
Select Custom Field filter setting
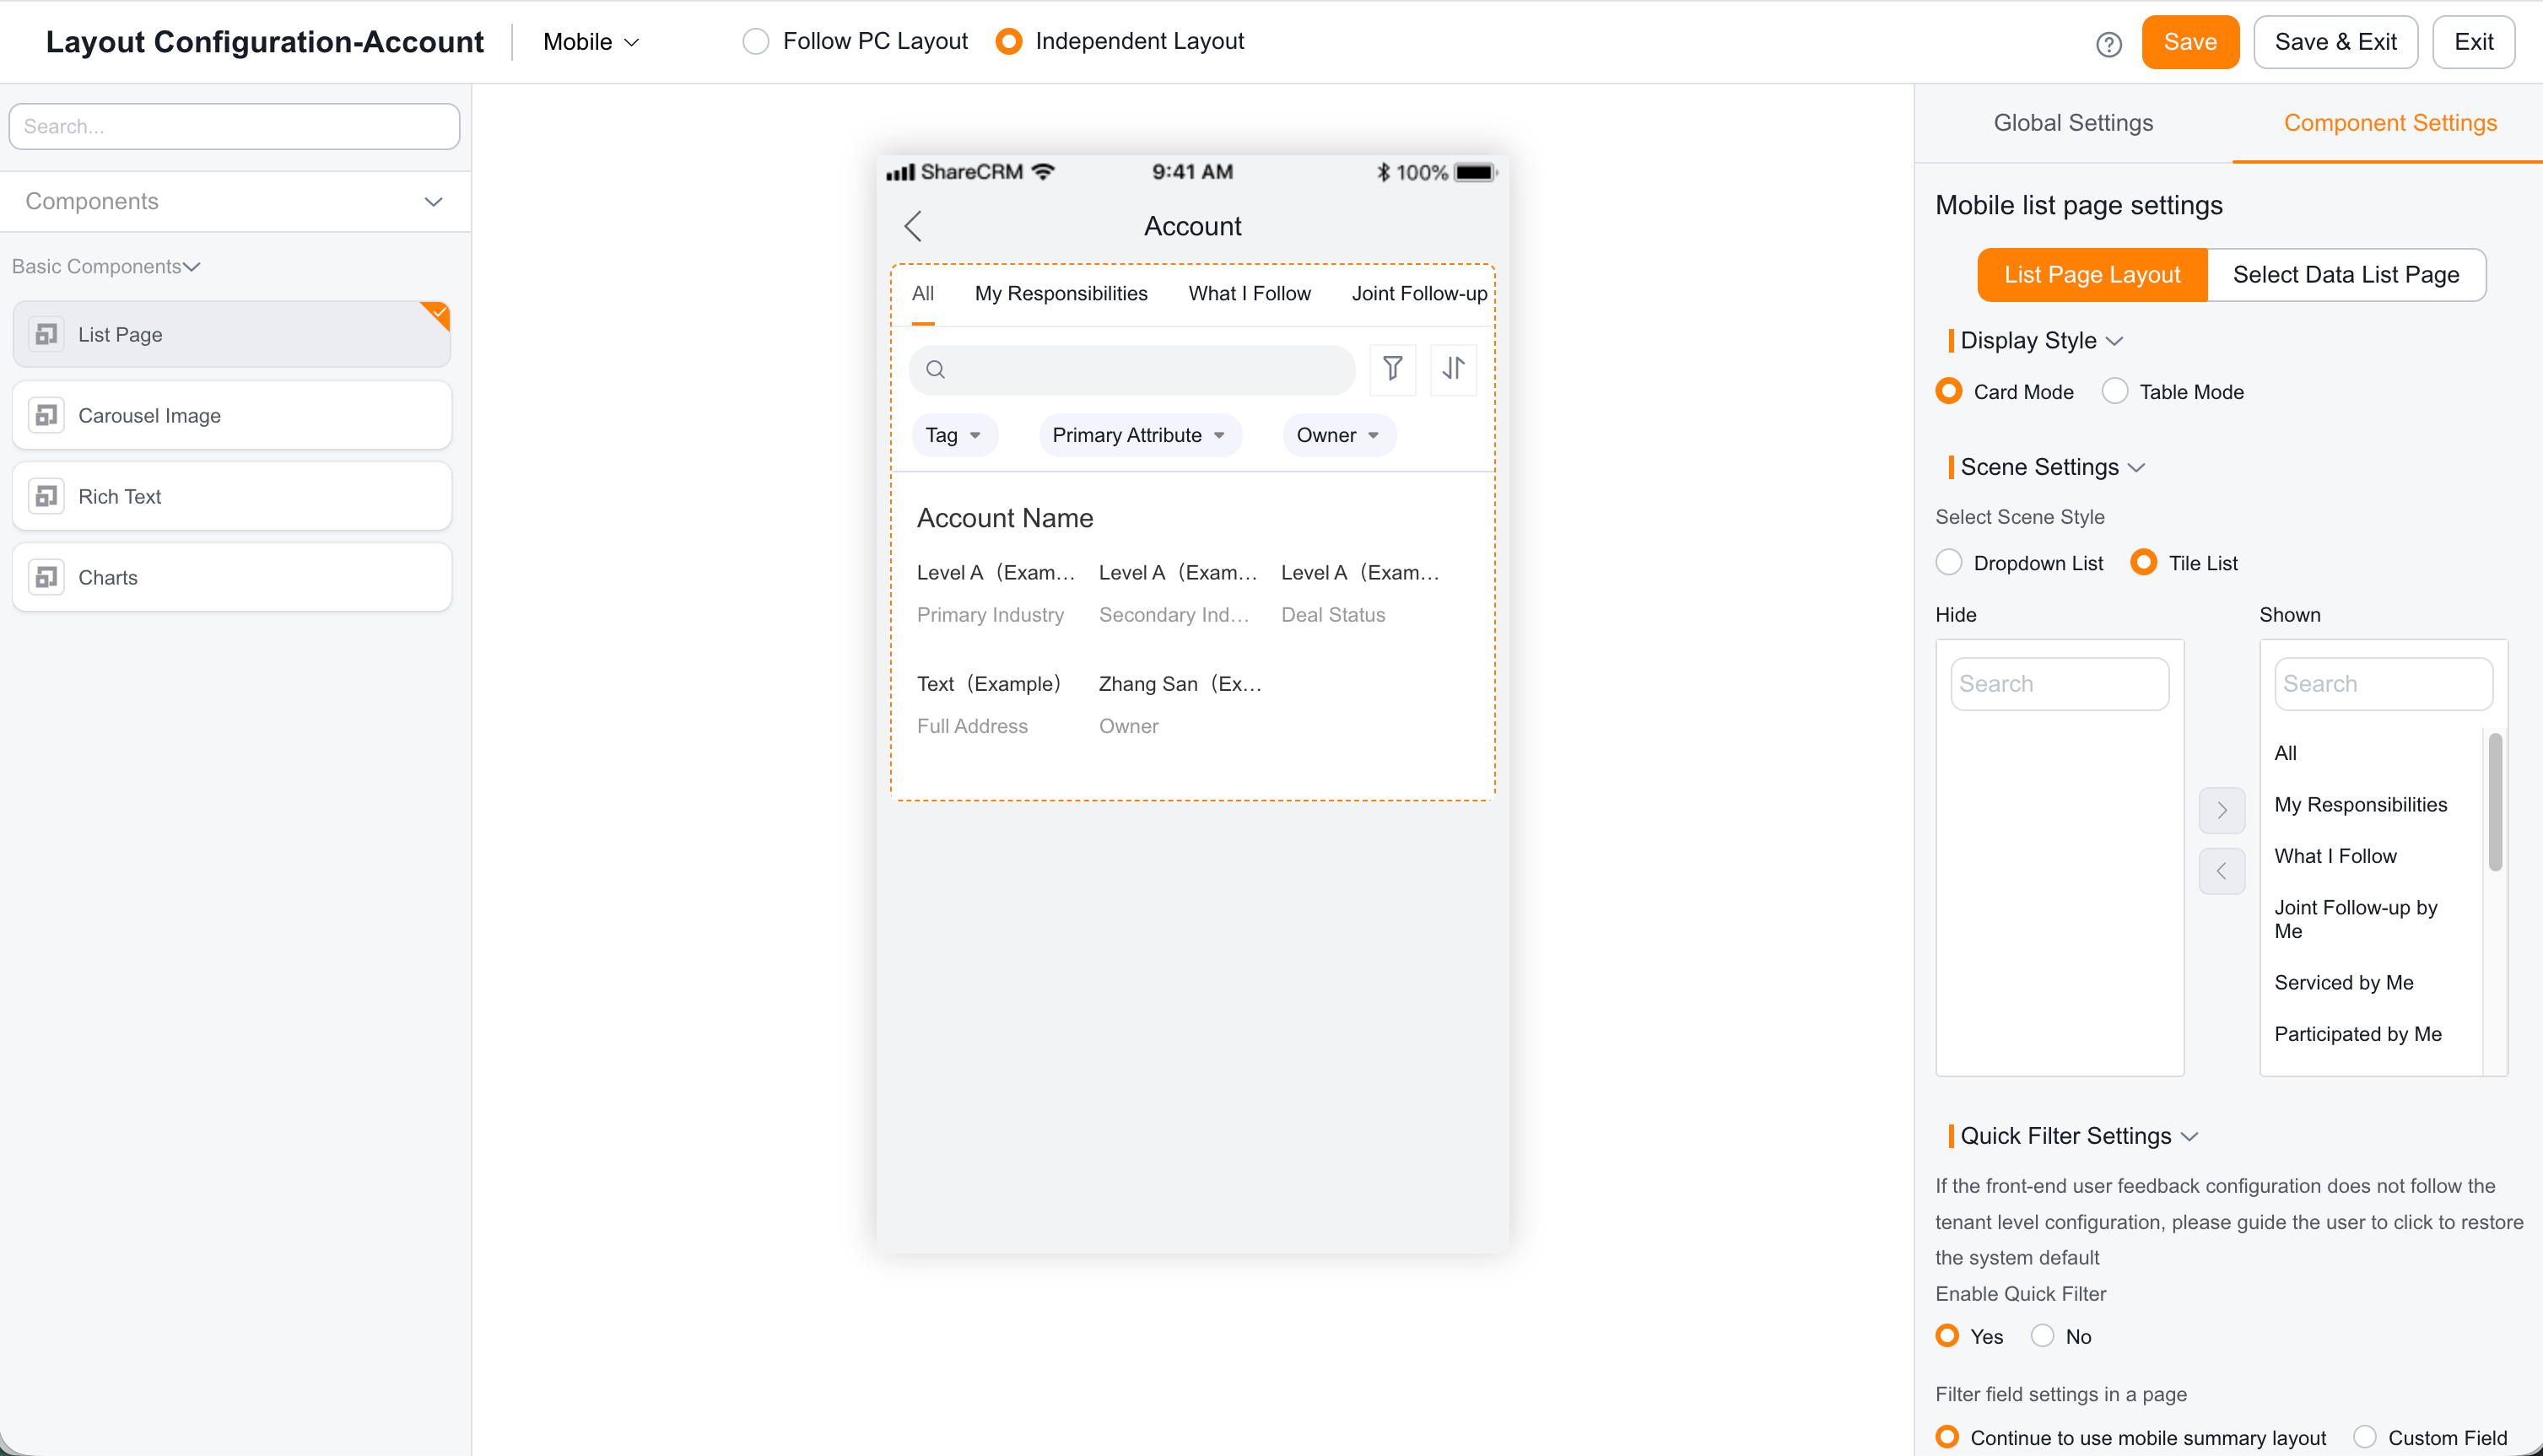coord(2364,1437)
